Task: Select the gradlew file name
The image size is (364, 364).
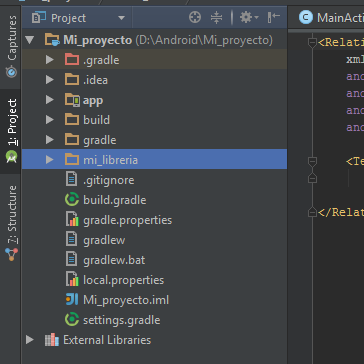Action: point(104,240)
